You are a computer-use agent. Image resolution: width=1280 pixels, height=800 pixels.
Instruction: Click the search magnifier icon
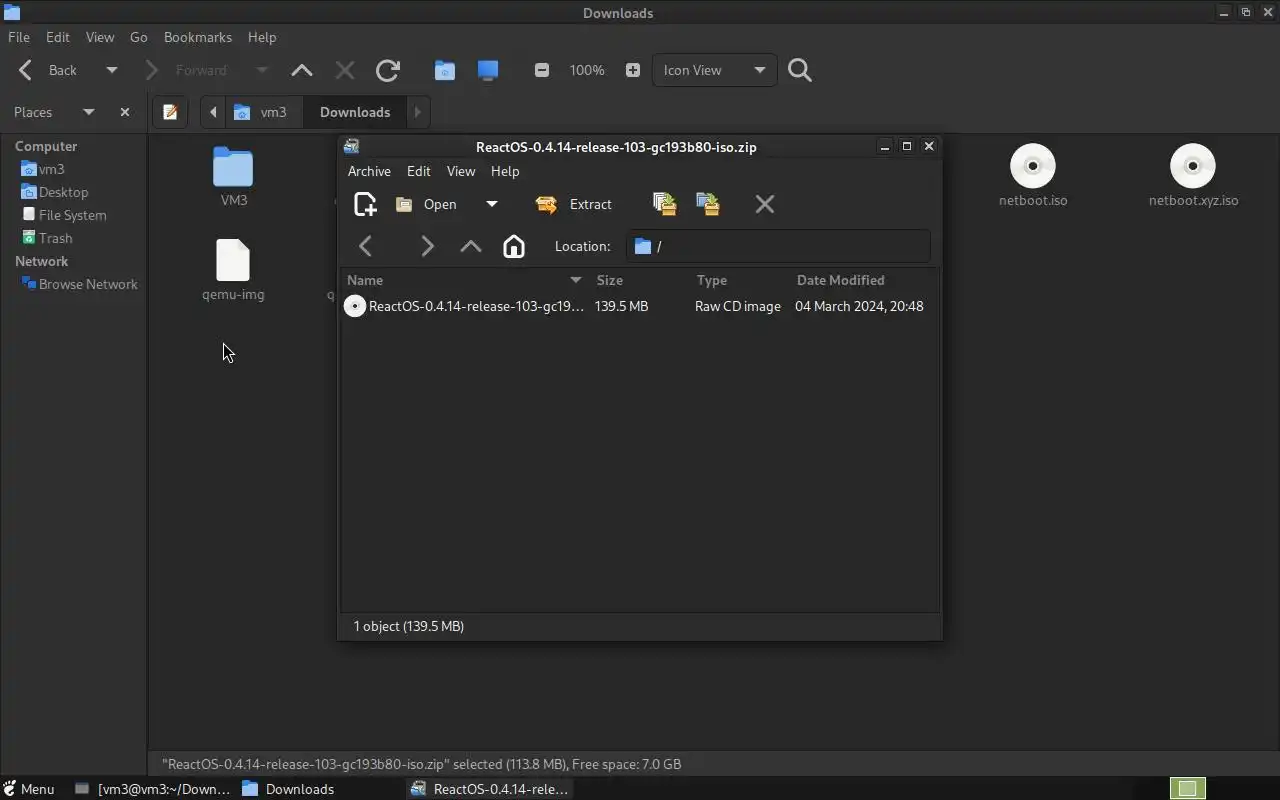click(800, 70)
